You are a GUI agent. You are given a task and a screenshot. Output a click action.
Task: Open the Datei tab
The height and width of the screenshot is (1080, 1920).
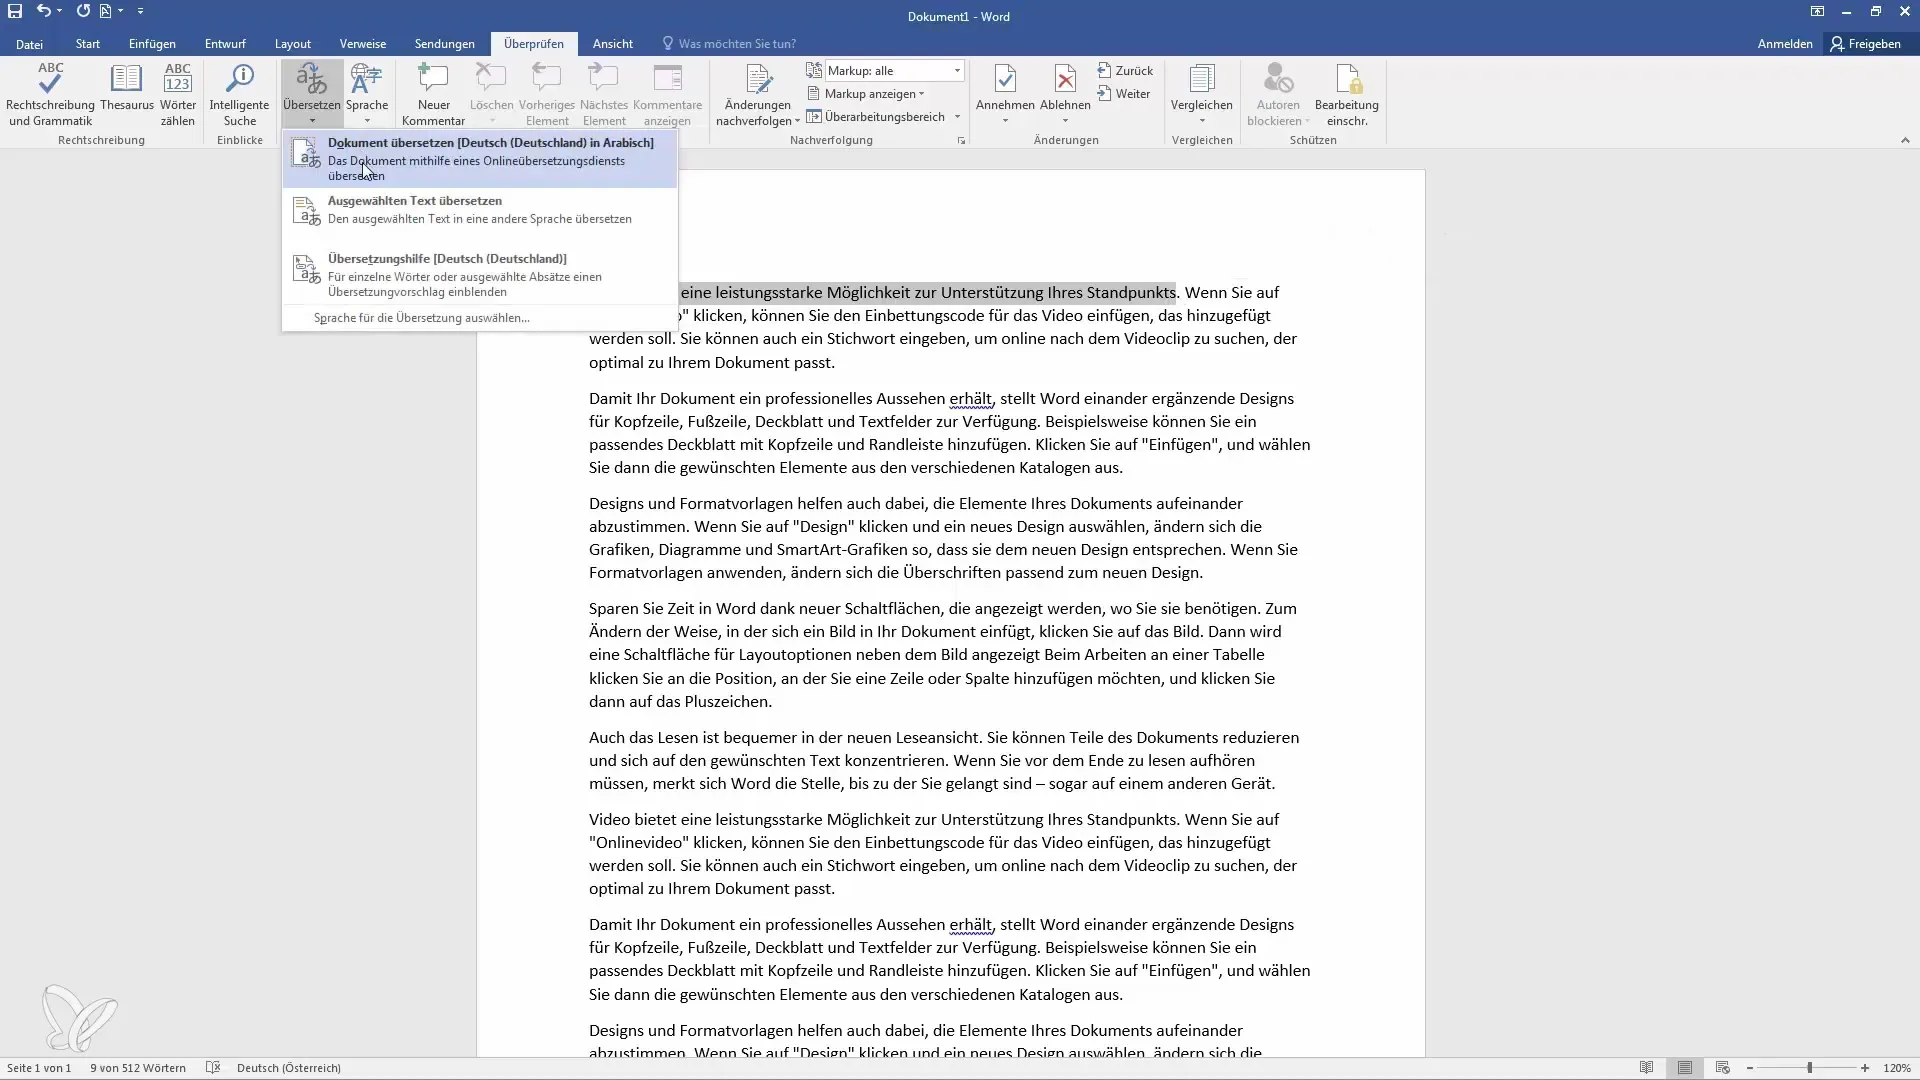point(29,44)
